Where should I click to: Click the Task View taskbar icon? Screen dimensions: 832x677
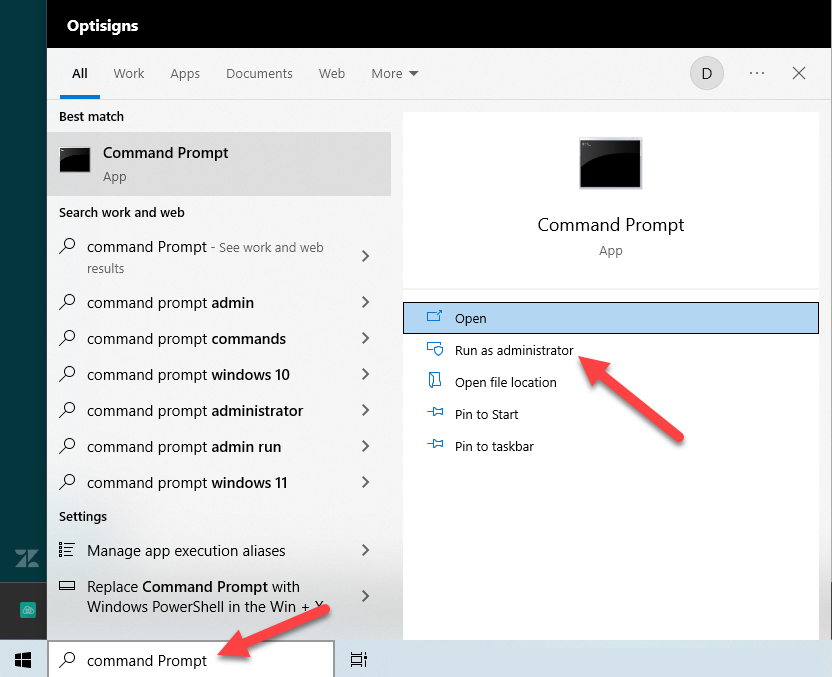click(359, 659)
